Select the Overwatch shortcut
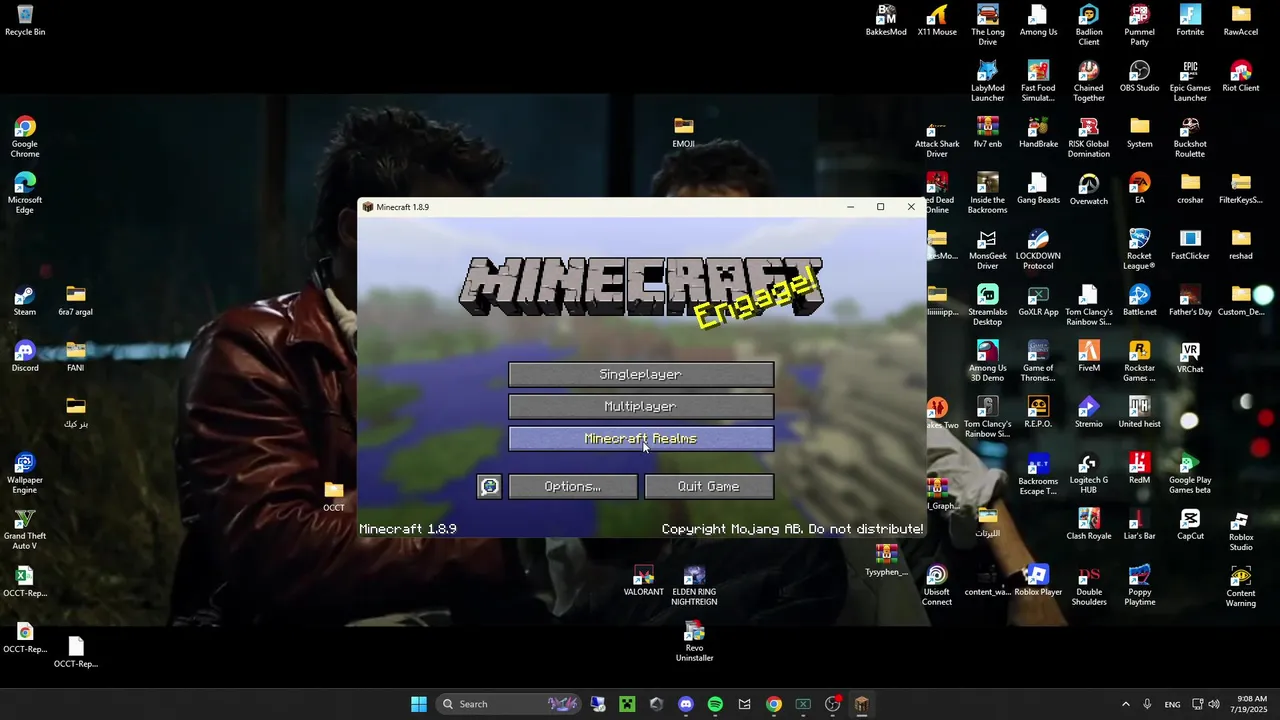This screenshot has height=720, width=1280. [1089, 190]
